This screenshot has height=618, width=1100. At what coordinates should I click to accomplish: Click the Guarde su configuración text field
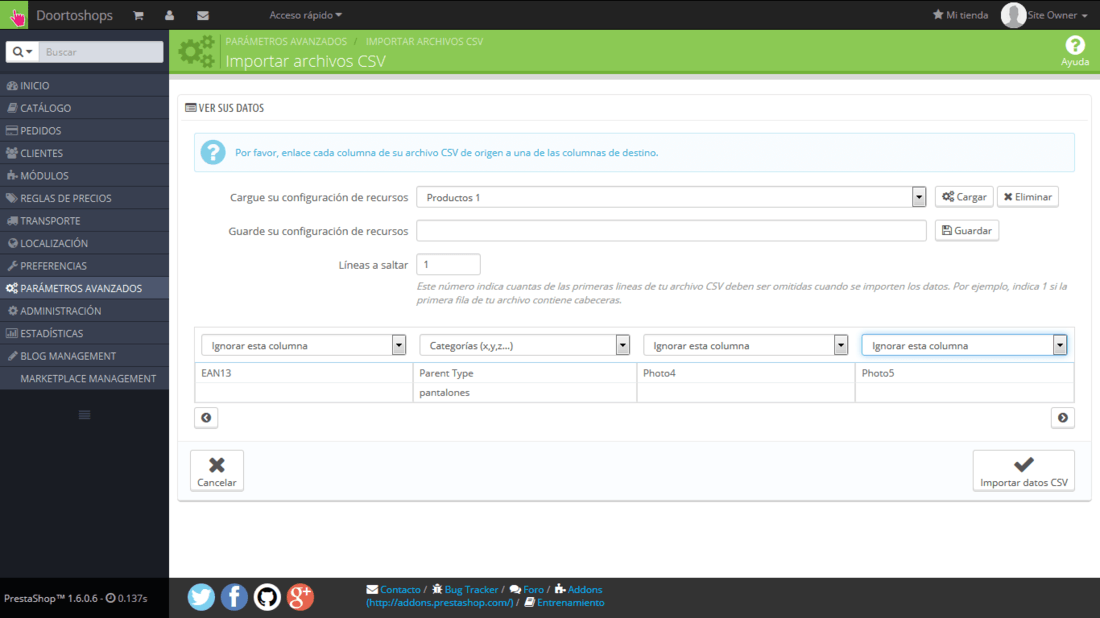click(x=671, y=230)
